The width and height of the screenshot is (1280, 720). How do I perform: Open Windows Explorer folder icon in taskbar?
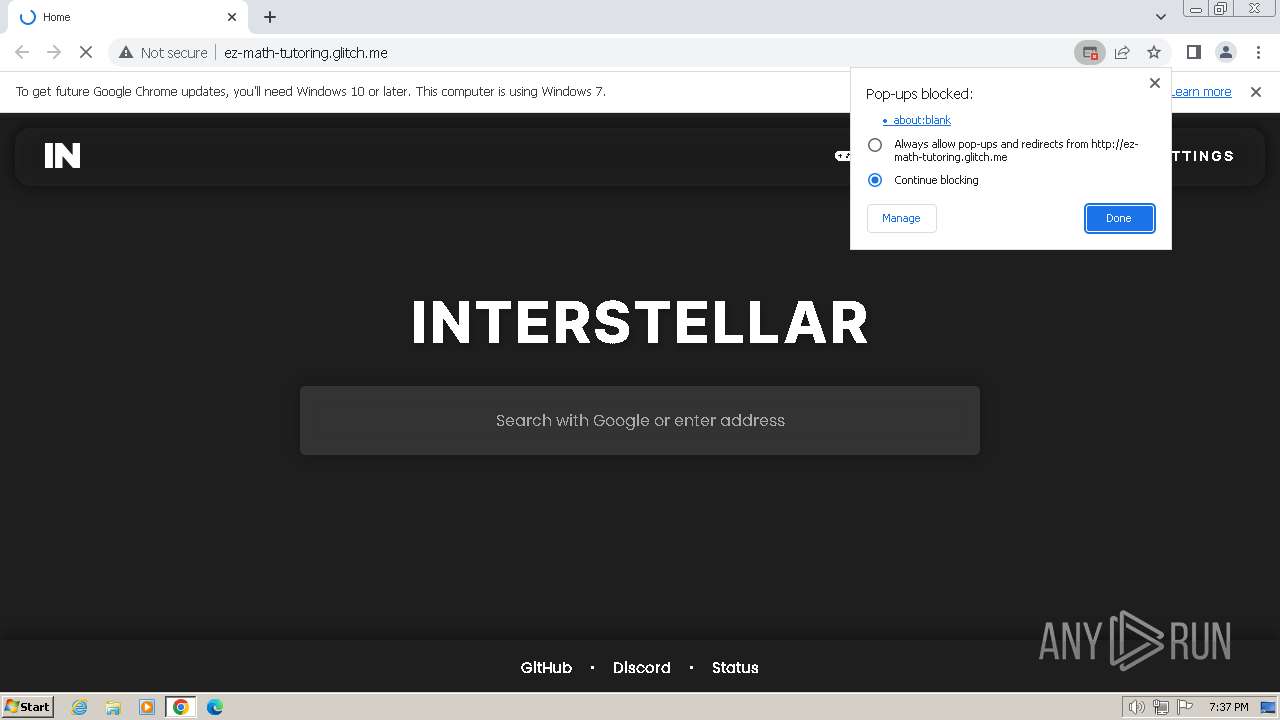point(113,707)
